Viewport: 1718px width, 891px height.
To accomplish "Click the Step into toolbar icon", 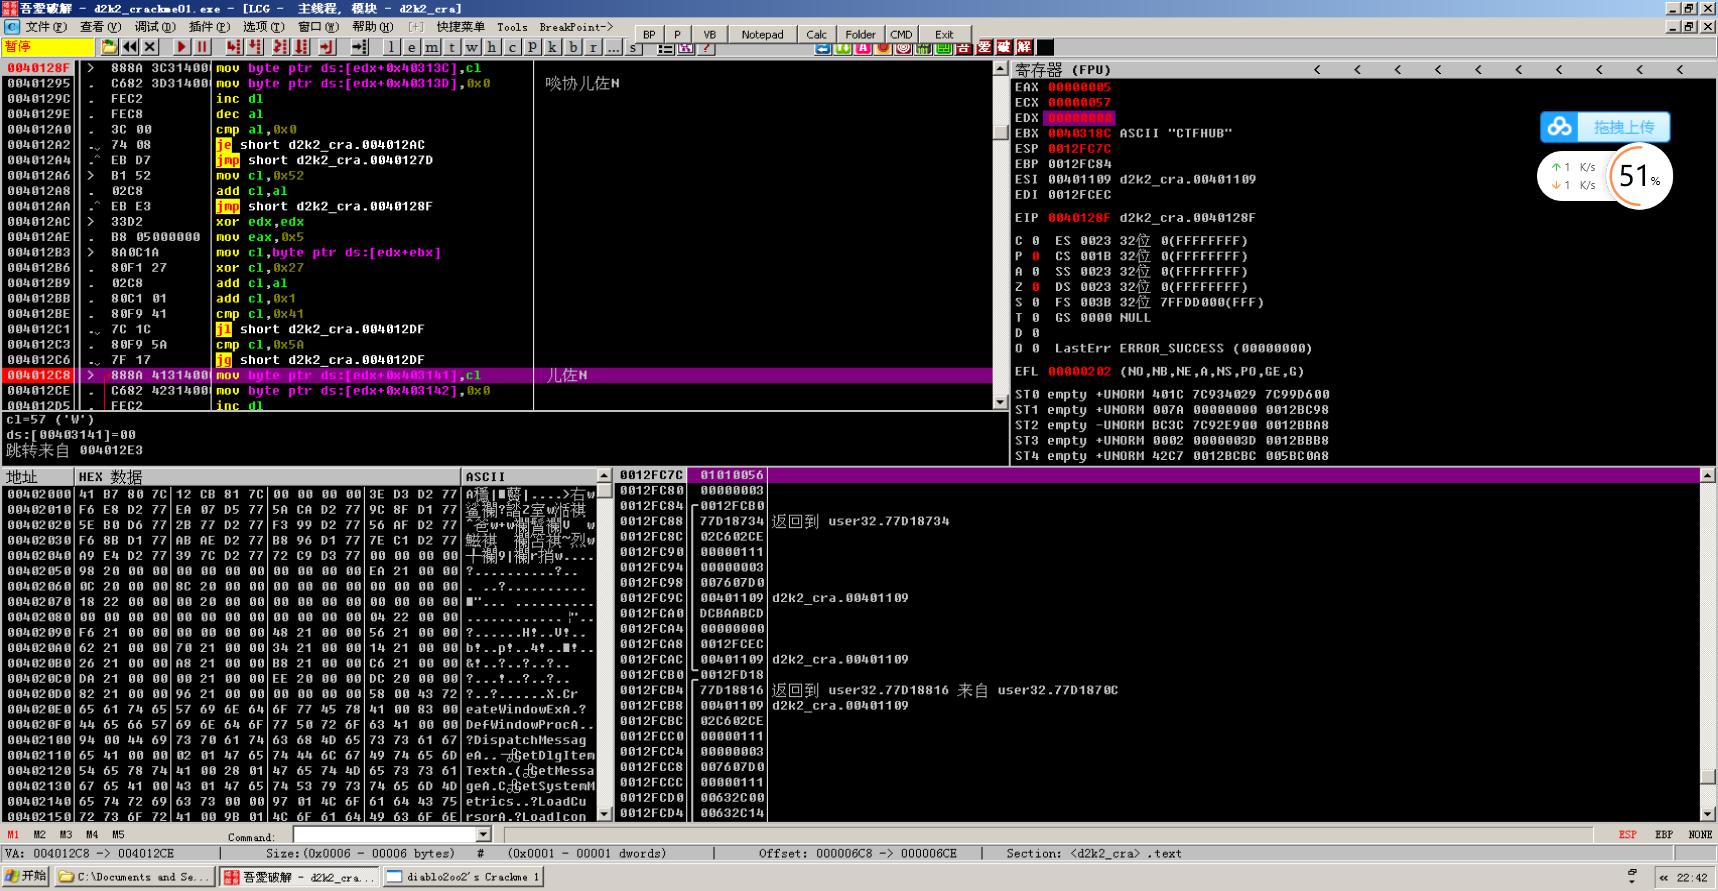I will [234, 47].
